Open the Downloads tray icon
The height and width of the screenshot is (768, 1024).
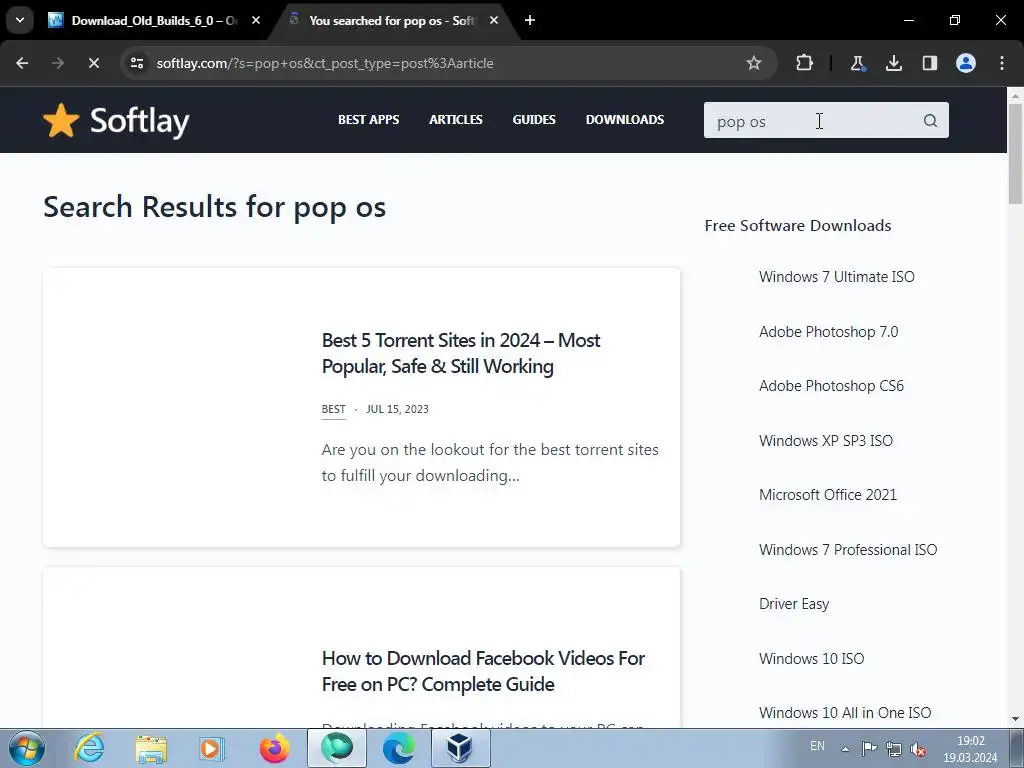[x=893, y=63]
